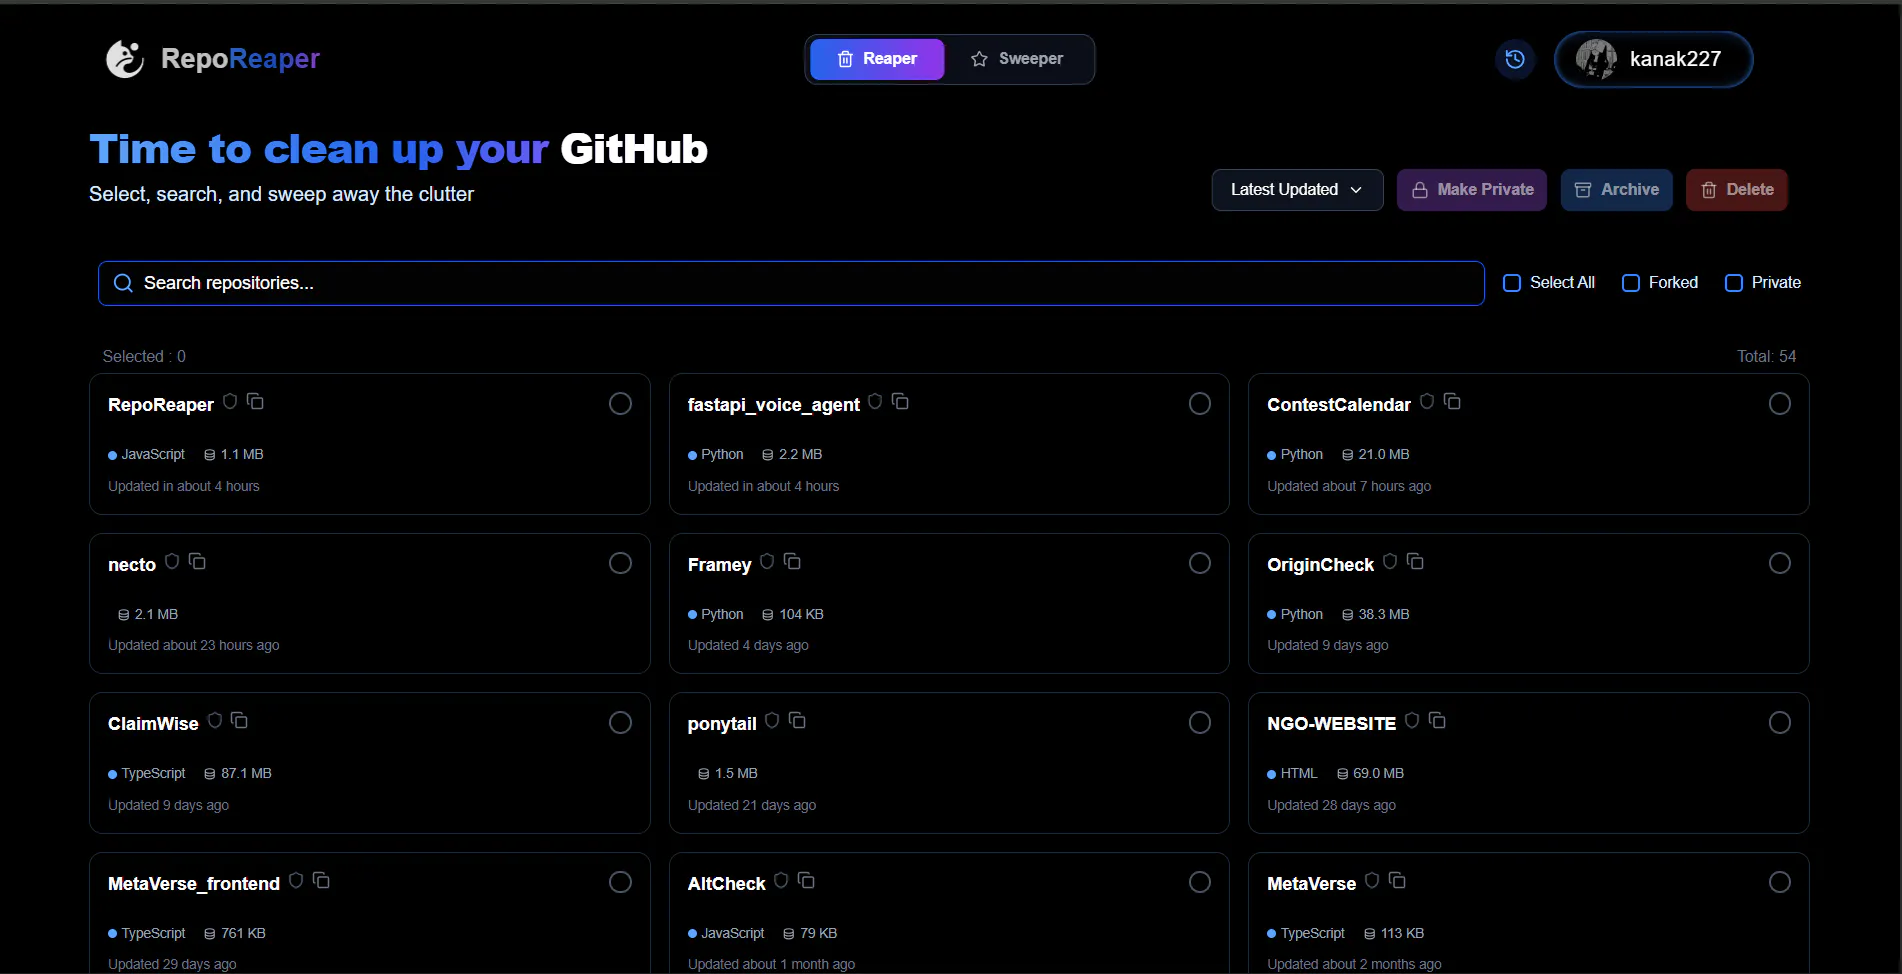Copy icon next to MetaVerse

pyautogui.click(x=1397, y=880)
